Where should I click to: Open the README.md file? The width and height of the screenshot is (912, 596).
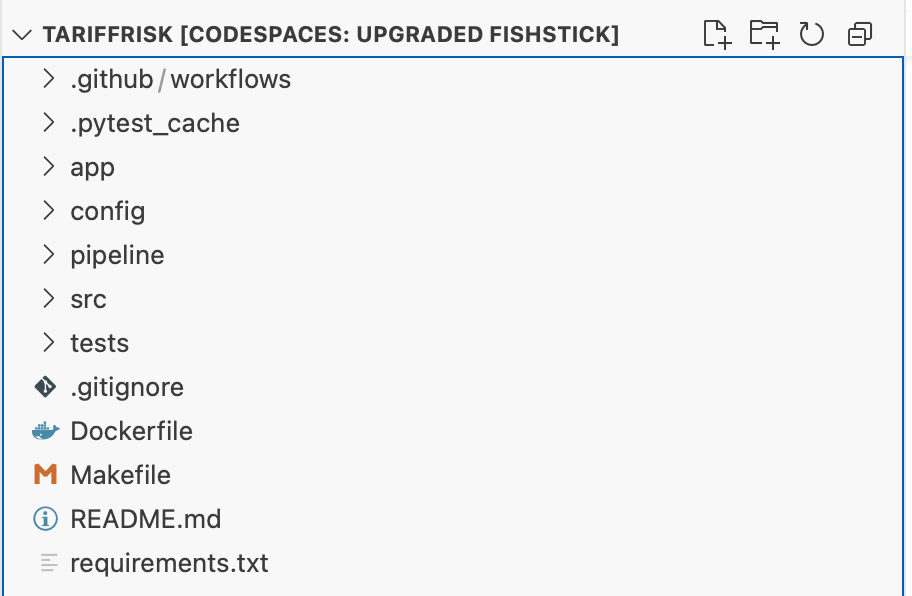point(145,519)
